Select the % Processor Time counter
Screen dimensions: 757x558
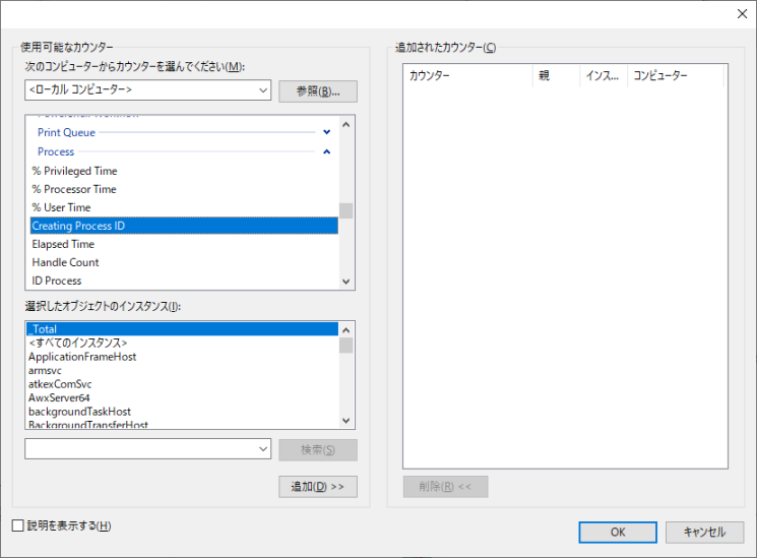74,189
